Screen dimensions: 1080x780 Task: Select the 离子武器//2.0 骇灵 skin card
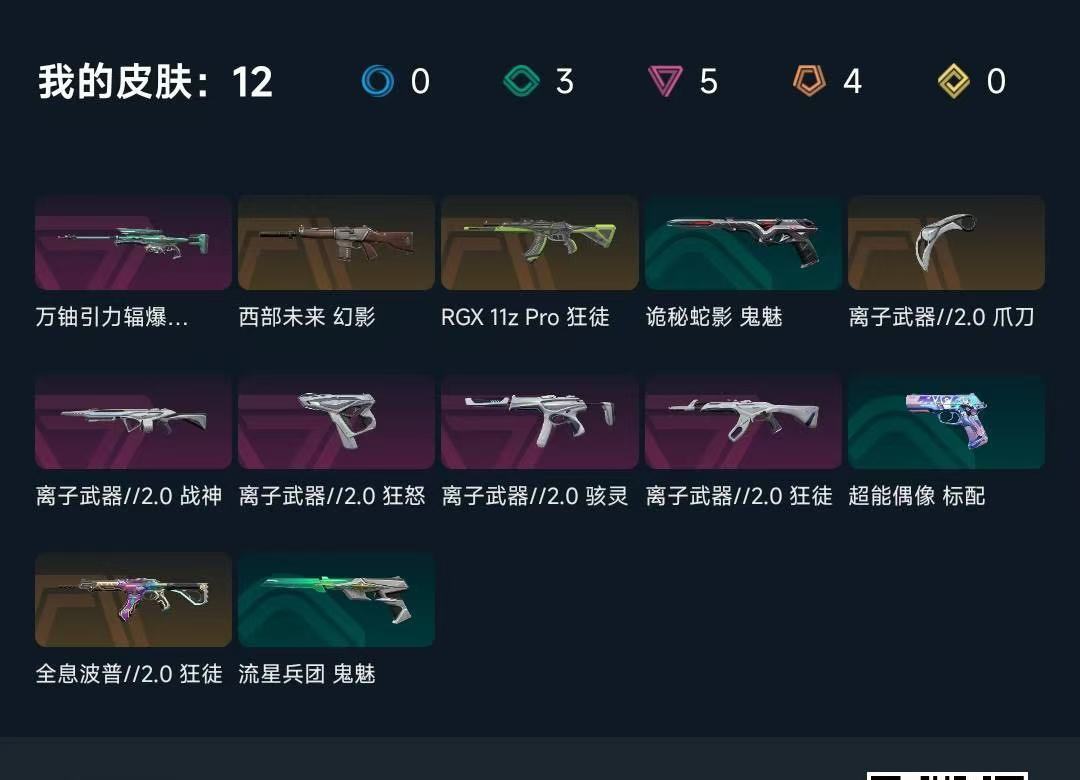pos(539,422)
